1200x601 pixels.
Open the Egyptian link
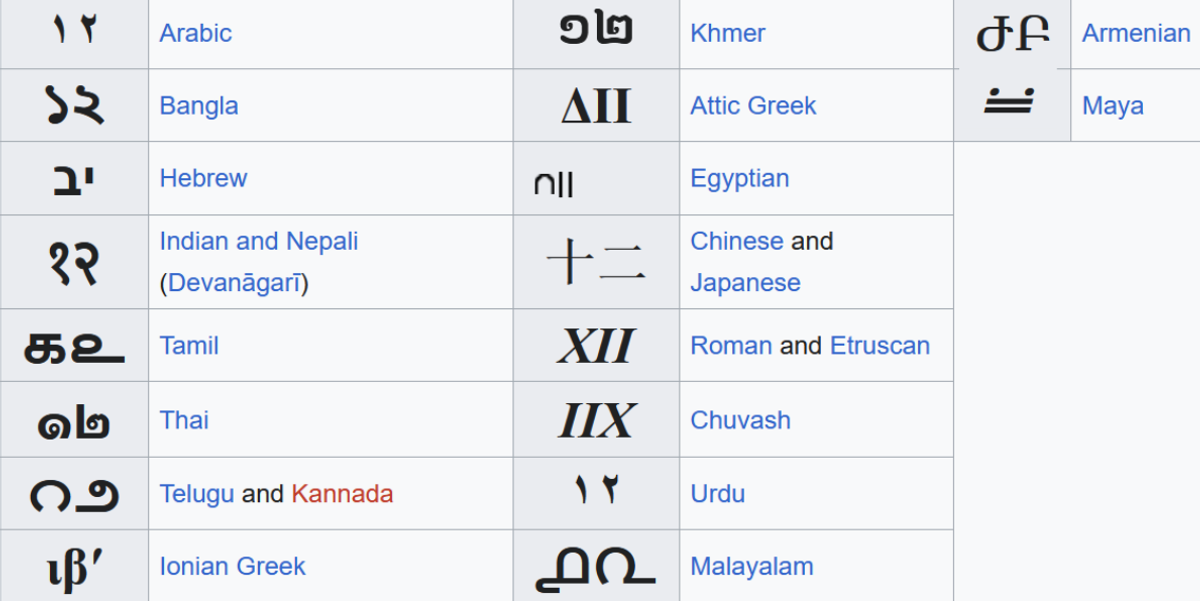pos(739,179)
